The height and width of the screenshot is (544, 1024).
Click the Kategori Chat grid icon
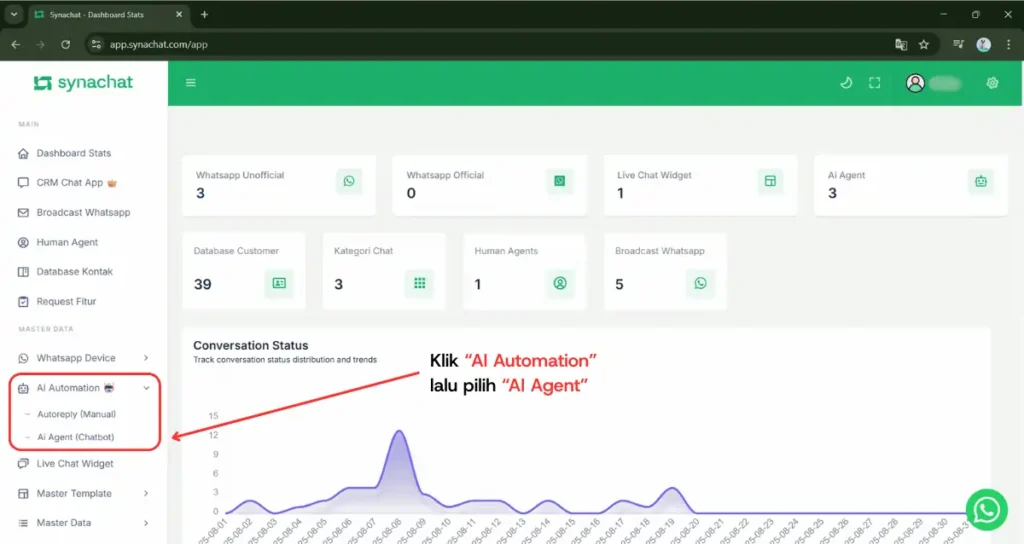tap(419, 283)
